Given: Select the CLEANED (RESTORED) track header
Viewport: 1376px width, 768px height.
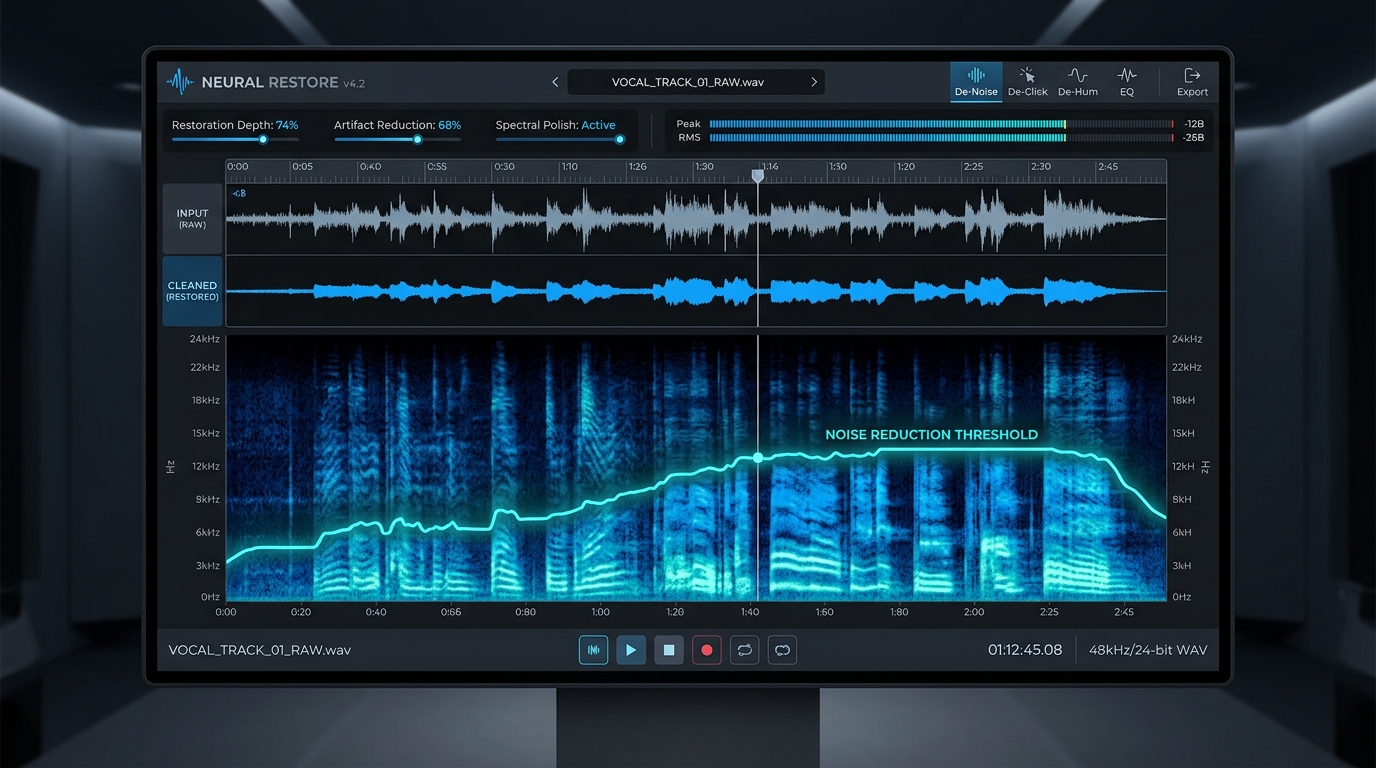Looking at the screenshot, I should 192,291.
